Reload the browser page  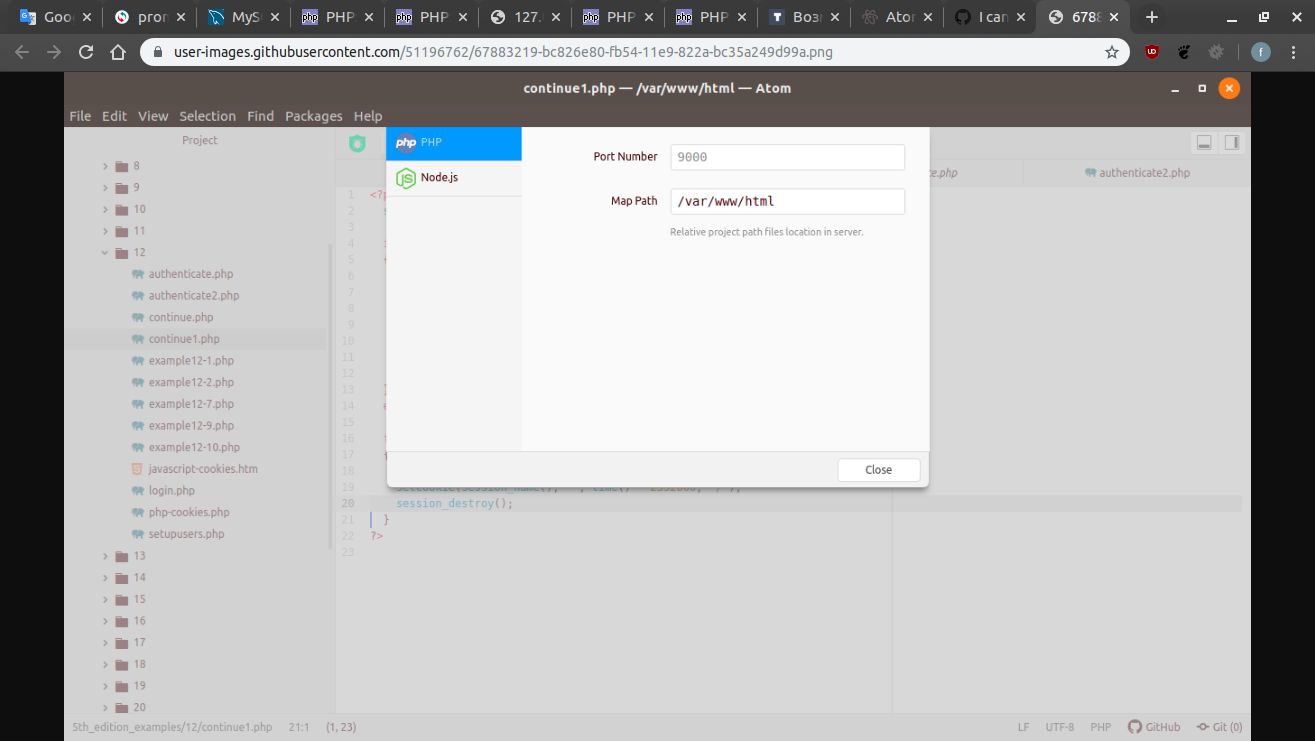(x=86, y=52)
